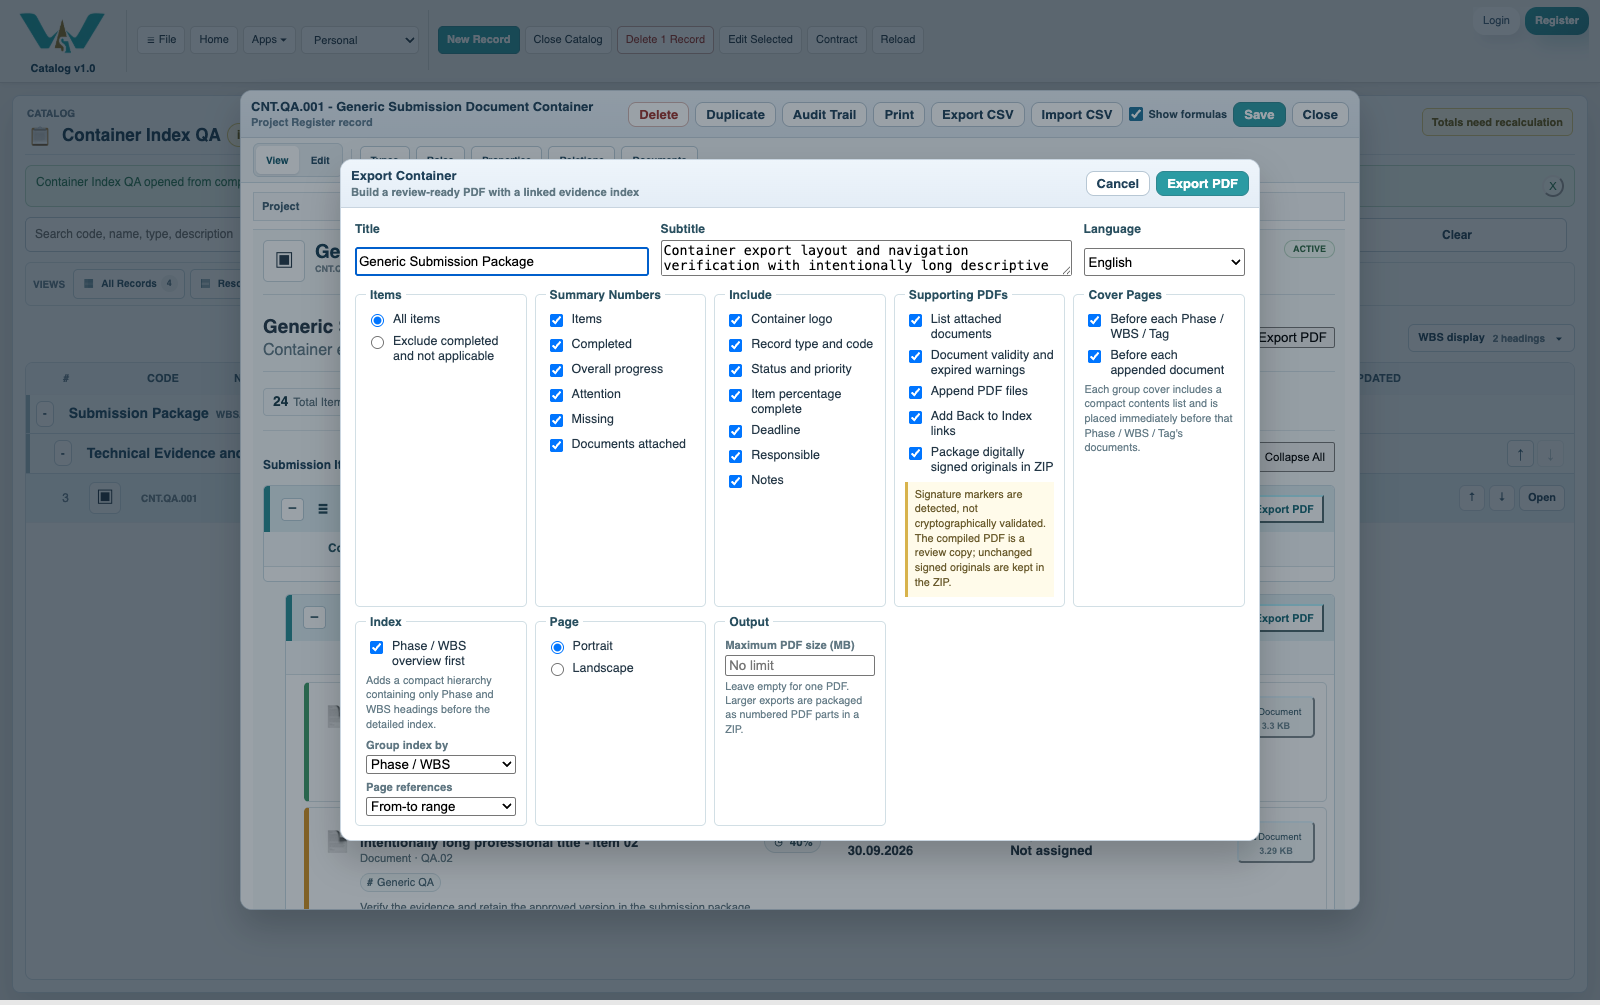The height and width of the screenshot is (1005, 1600).
Task: Click the record icon in CNT.QA.001 row
Action: tap(105, 497)
